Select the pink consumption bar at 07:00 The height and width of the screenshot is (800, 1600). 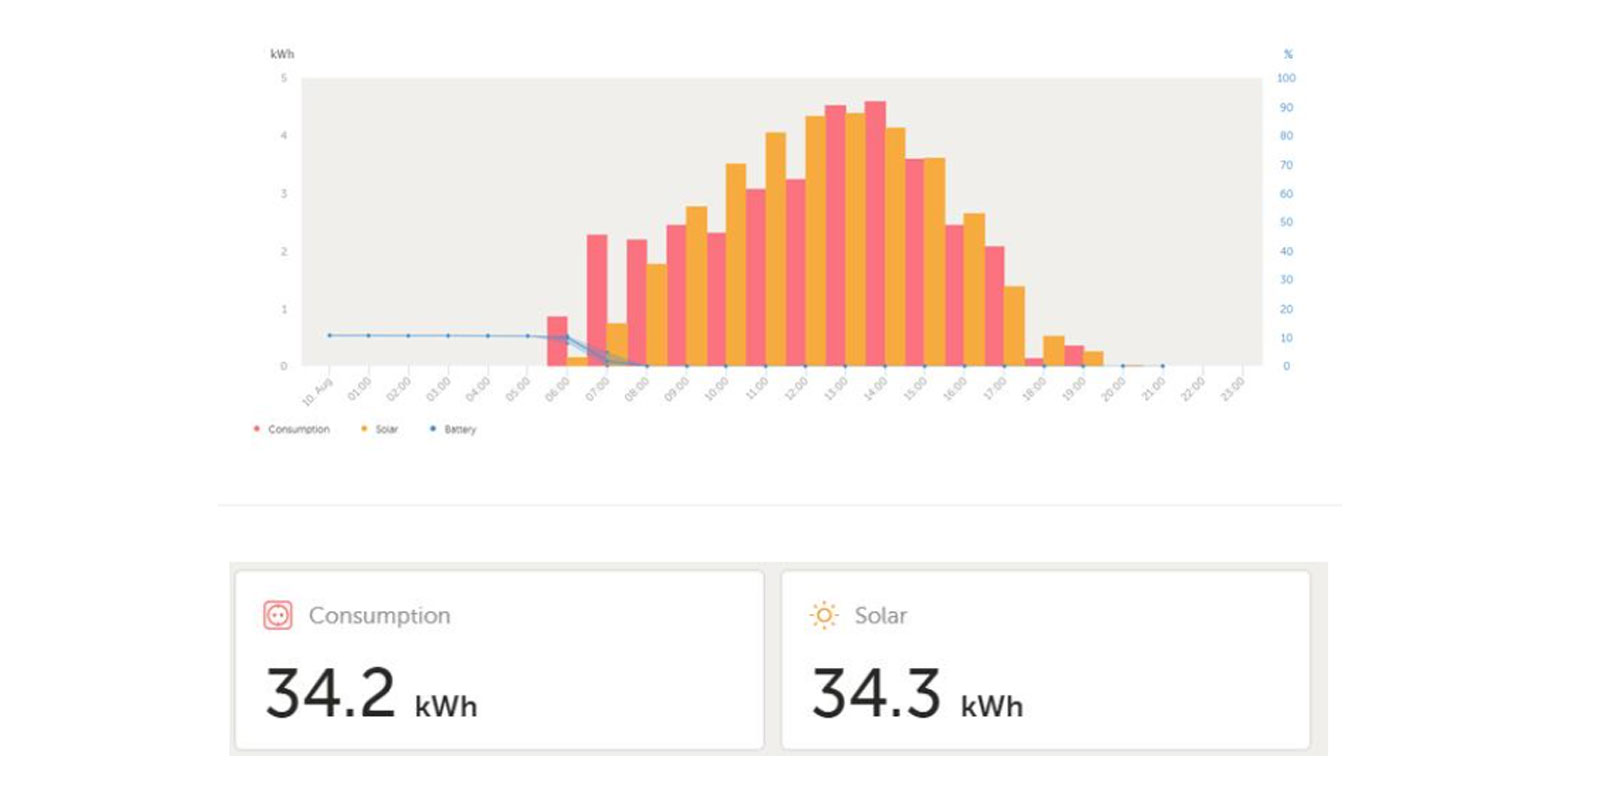597,300
